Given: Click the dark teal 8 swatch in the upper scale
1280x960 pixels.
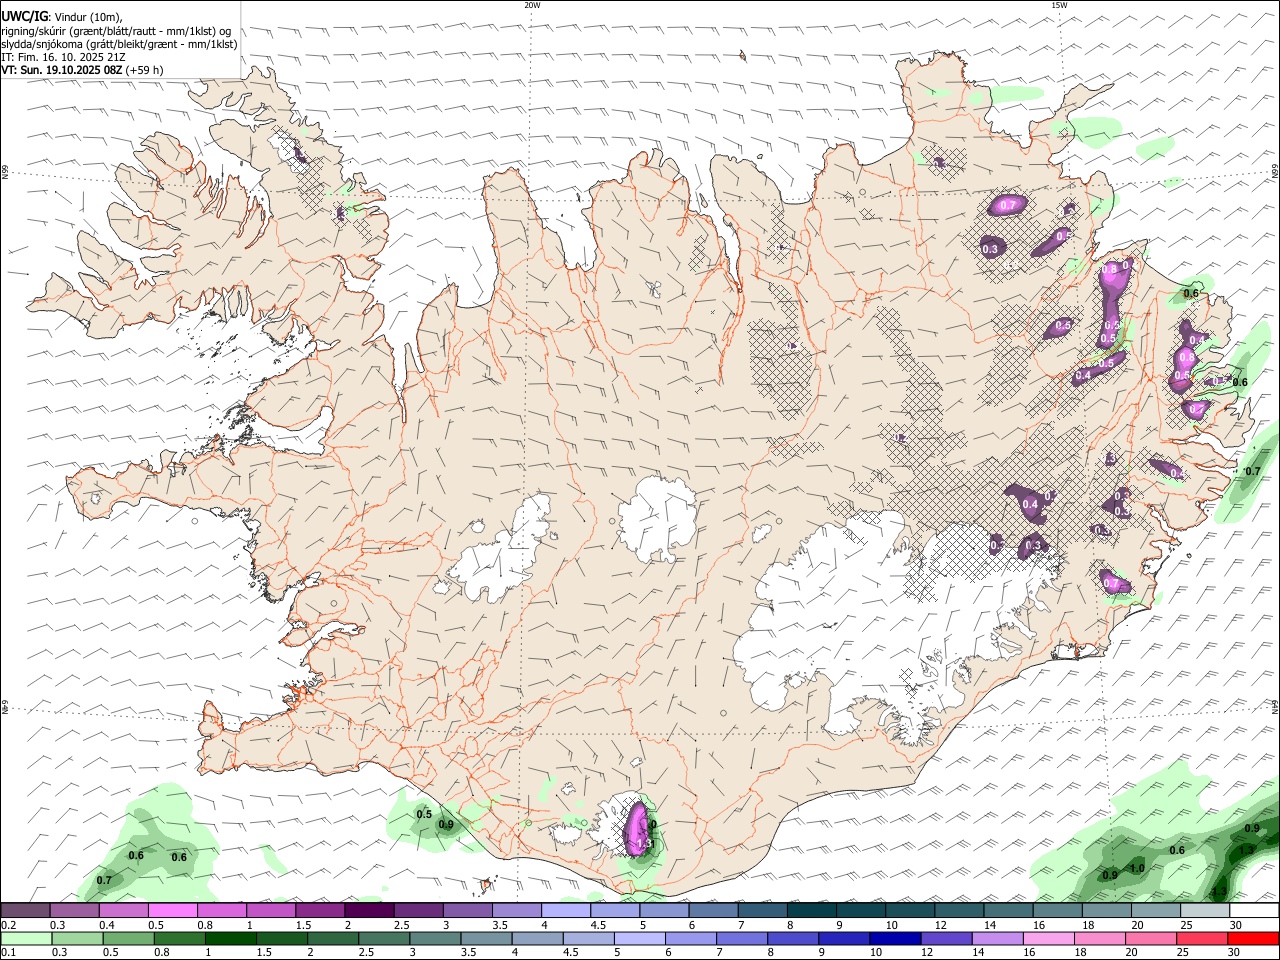Looking at the screenshot, I should (x=811, y=911).
